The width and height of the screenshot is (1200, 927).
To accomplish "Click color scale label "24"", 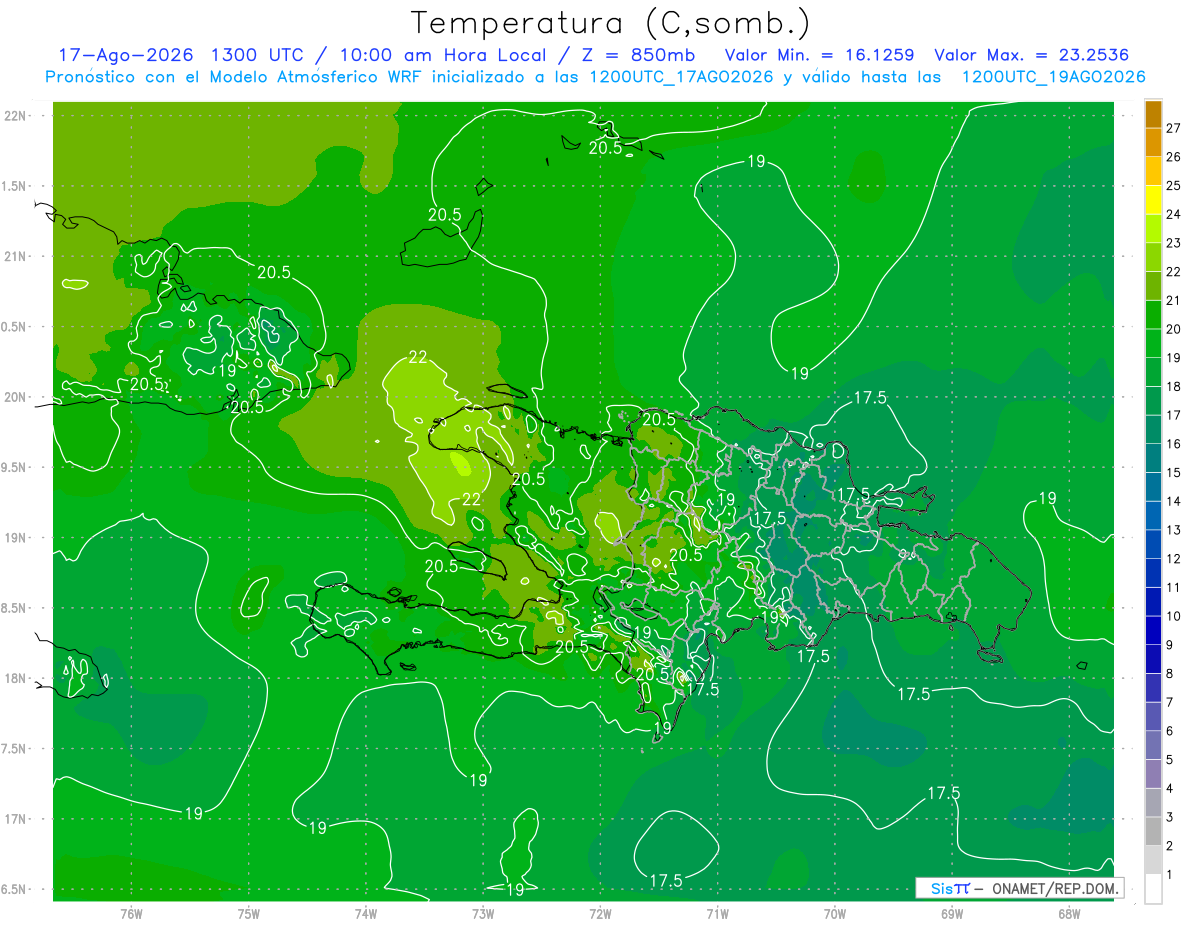I will pyautogui.click(x=1173, y=214).
